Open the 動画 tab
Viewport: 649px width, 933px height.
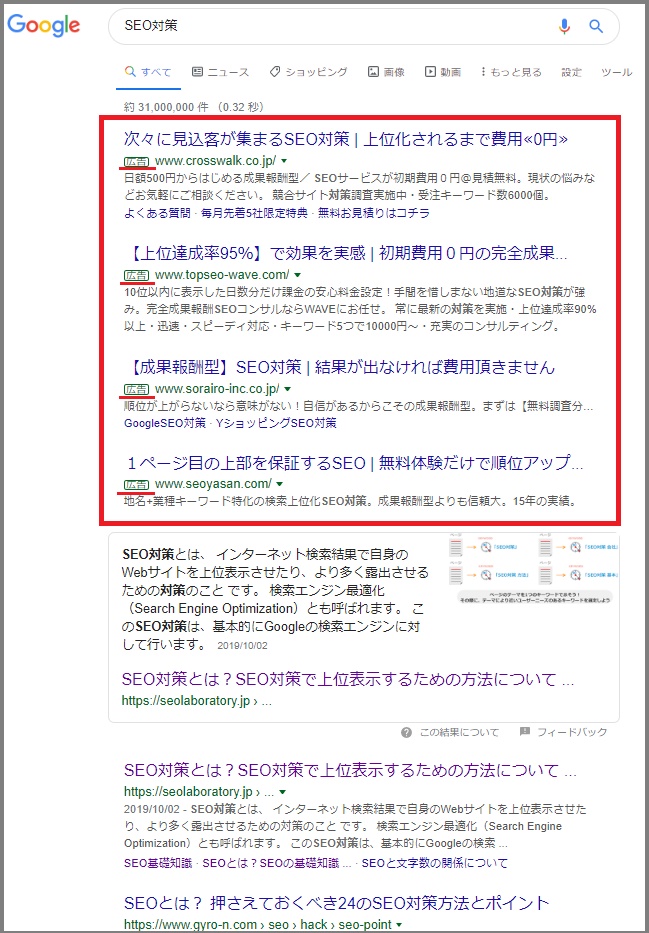(x=443, y=72)
